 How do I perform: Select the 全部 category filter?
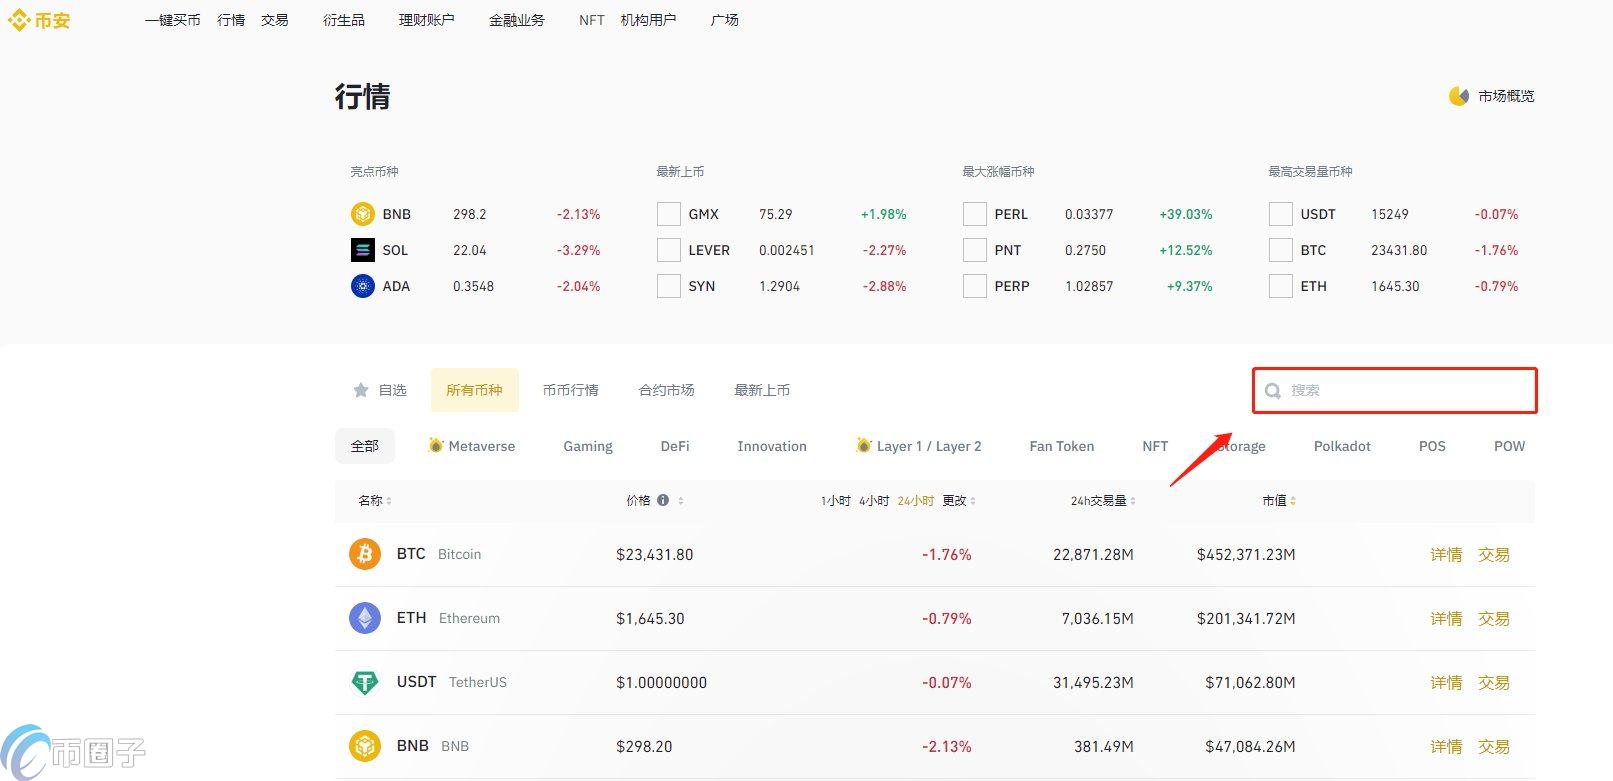tap(365, 446)
